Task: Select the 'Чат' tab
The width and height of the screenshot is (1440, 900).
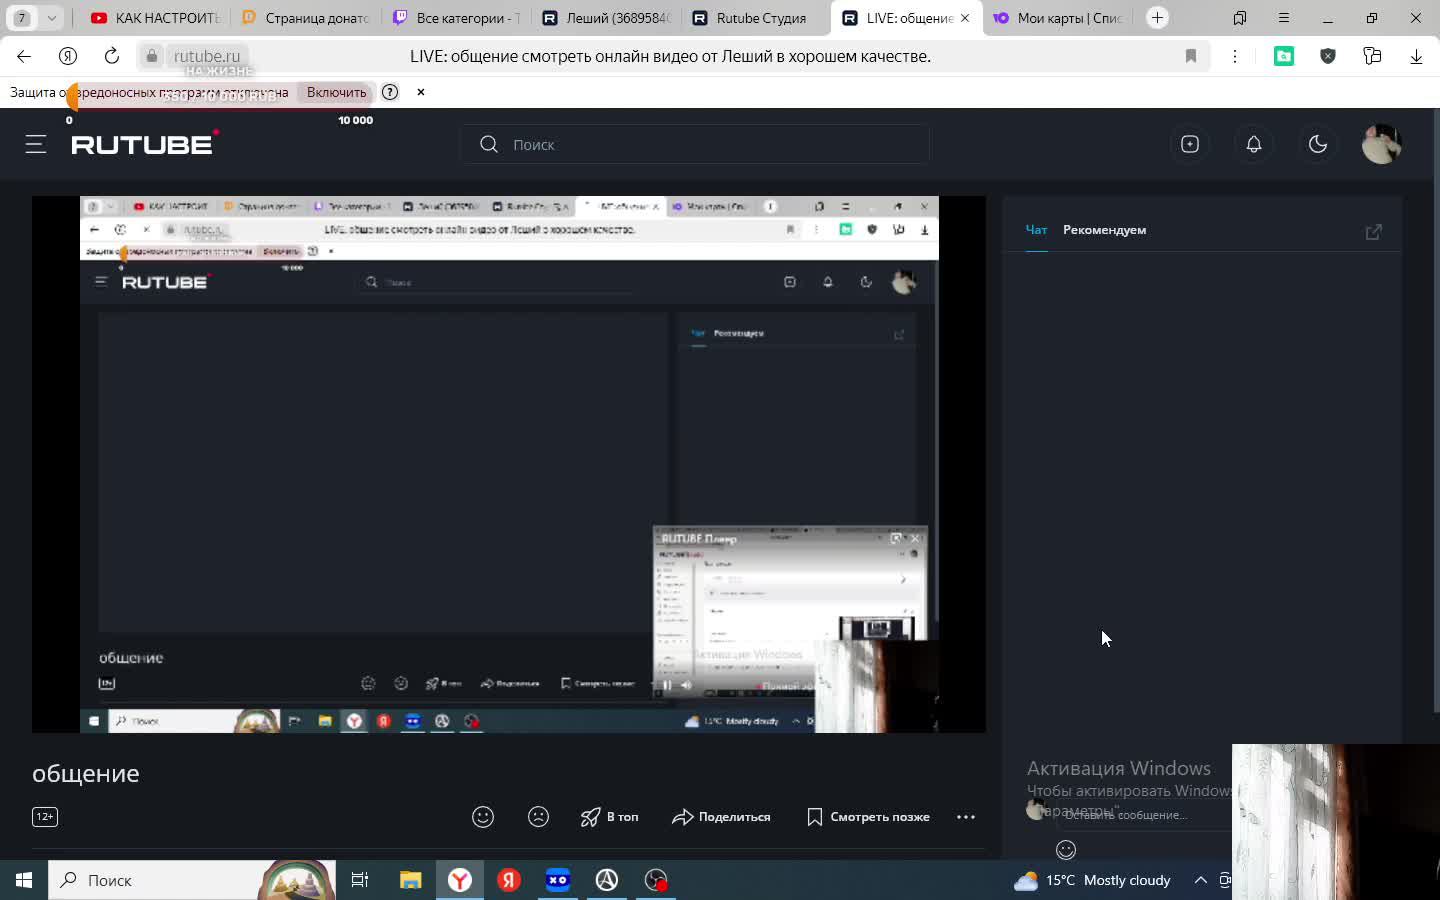Action: [1036, 230]
